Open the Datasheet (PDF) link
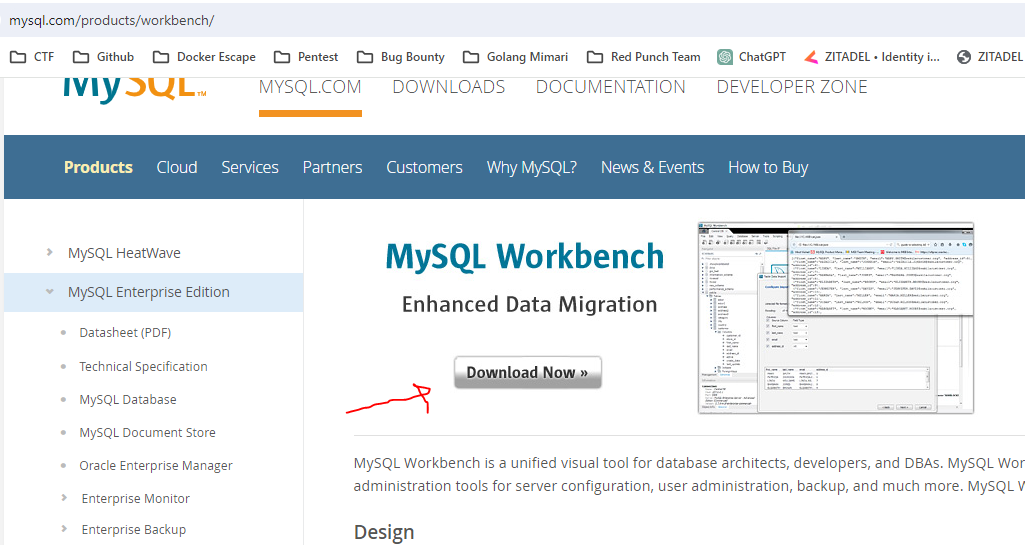Screen dimensions: 1025x545 click(125, 333)
